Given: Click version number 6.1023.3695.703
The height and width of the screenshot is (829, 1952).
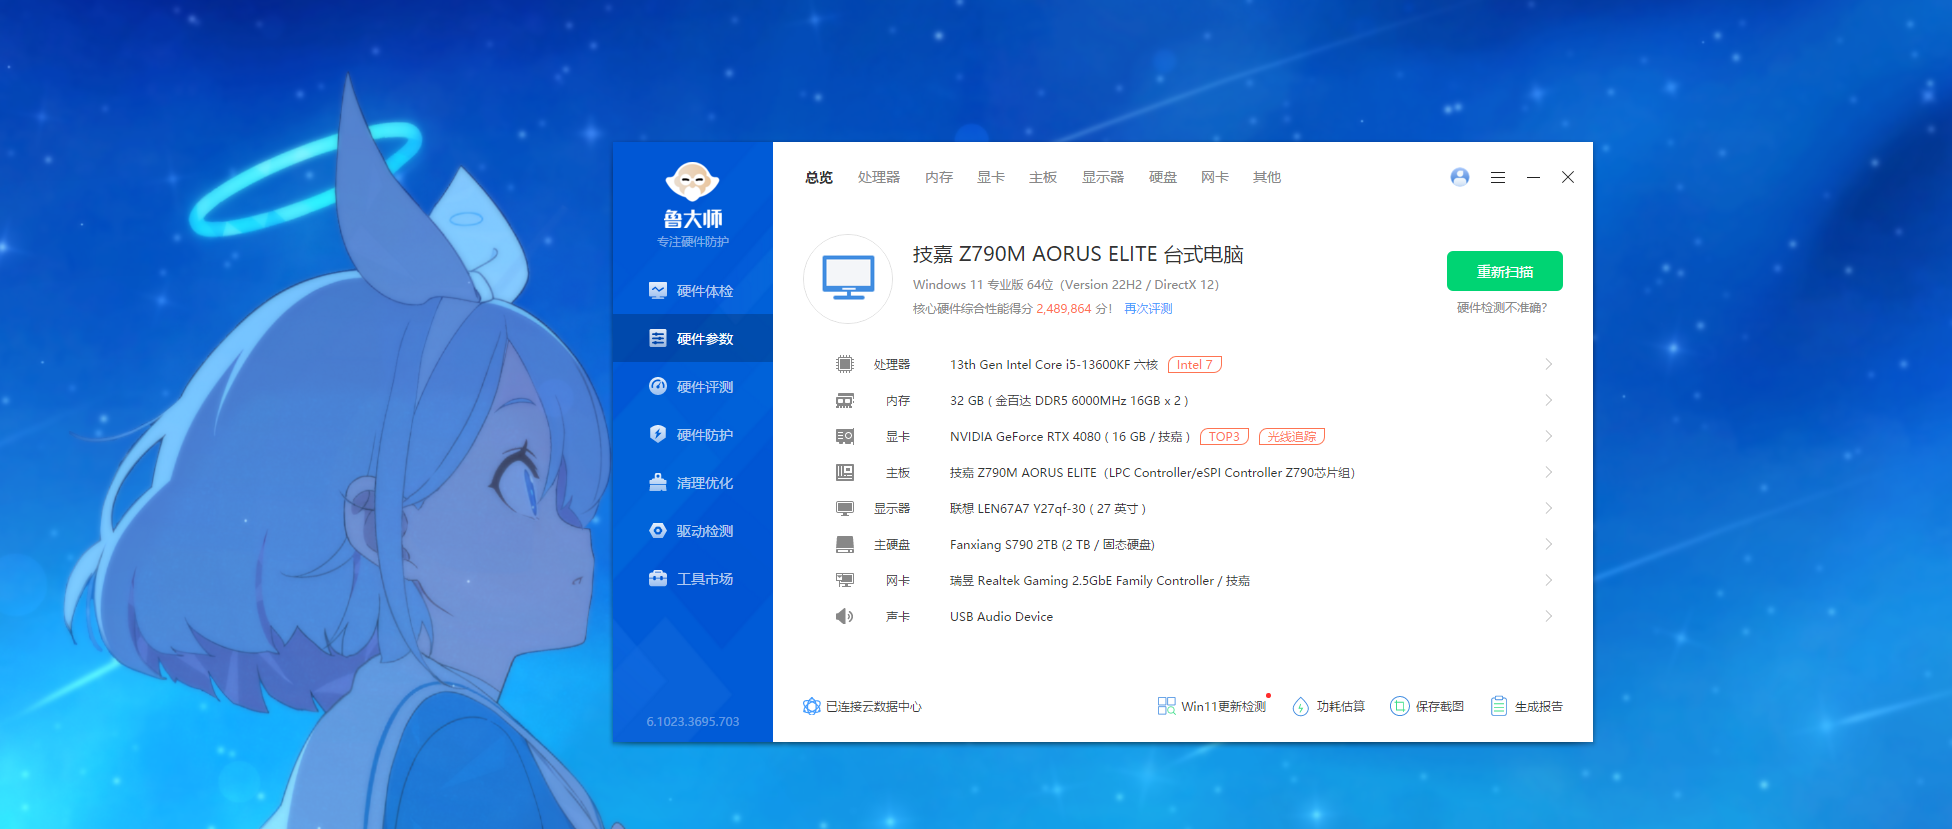Looking at the screenshot, I should [693, 722].
